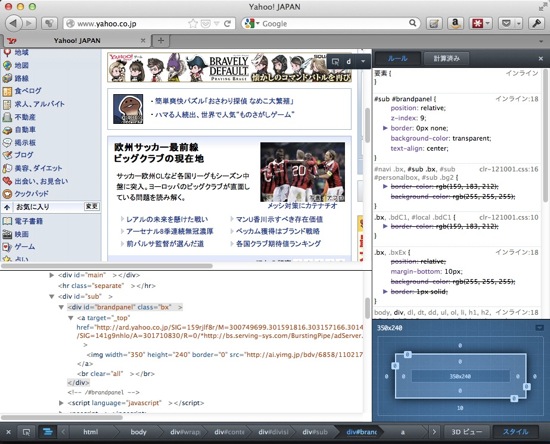Open a new tab with plus button
Screen dimensions: 550x444
pos(161,41)
